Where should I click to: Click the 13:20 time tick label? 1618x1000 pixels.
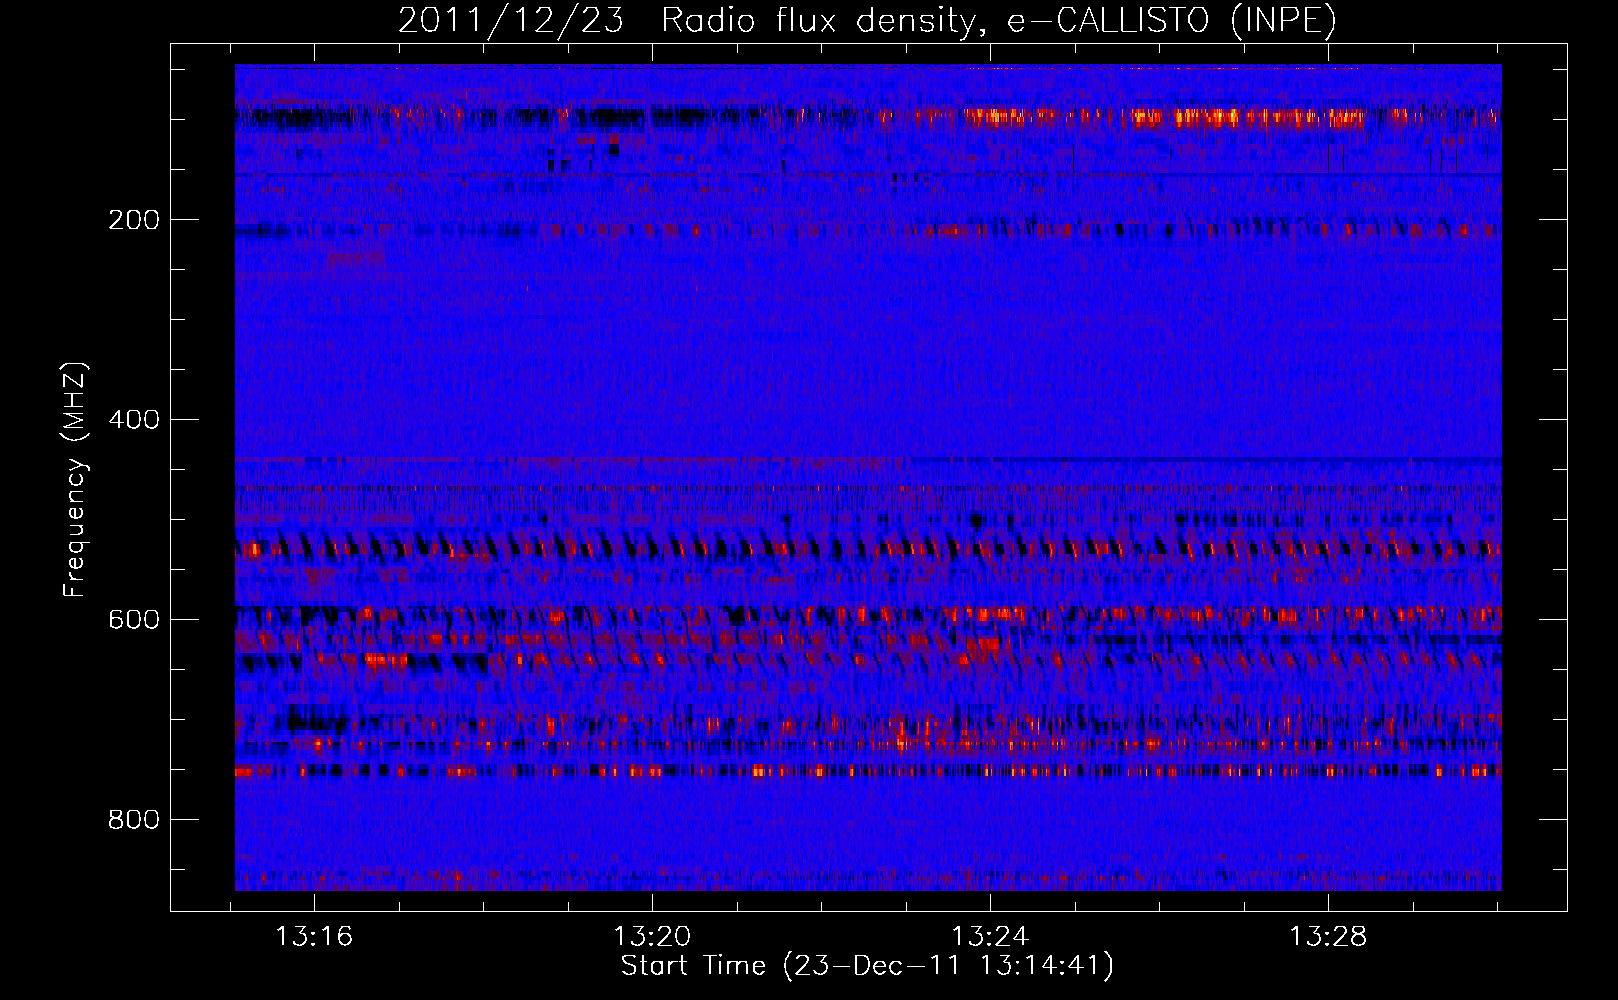pos(652,937)
